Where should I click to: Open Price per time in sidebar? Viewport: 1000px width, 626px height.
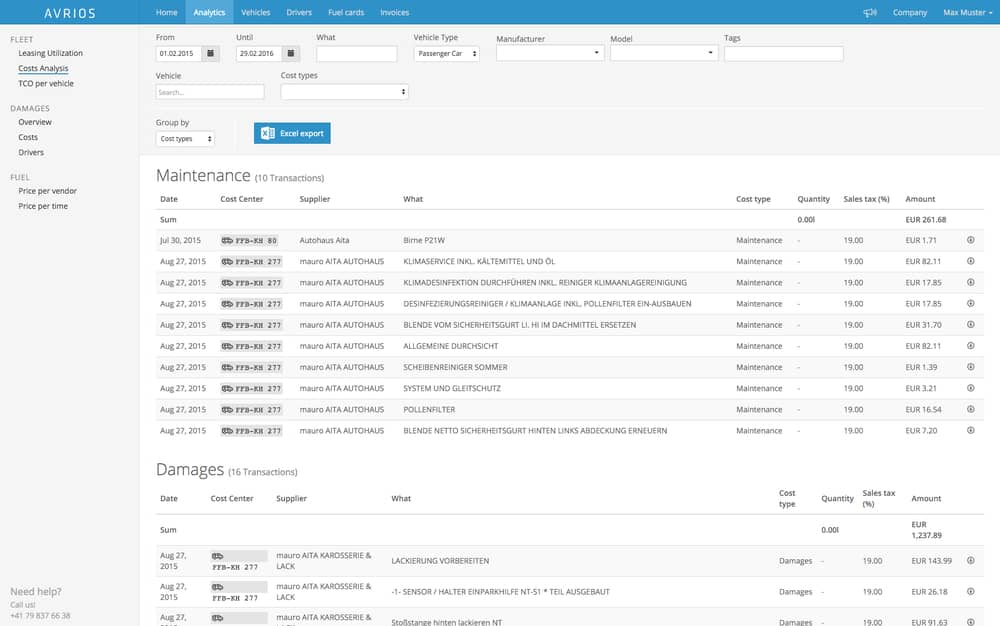(43, 206)
